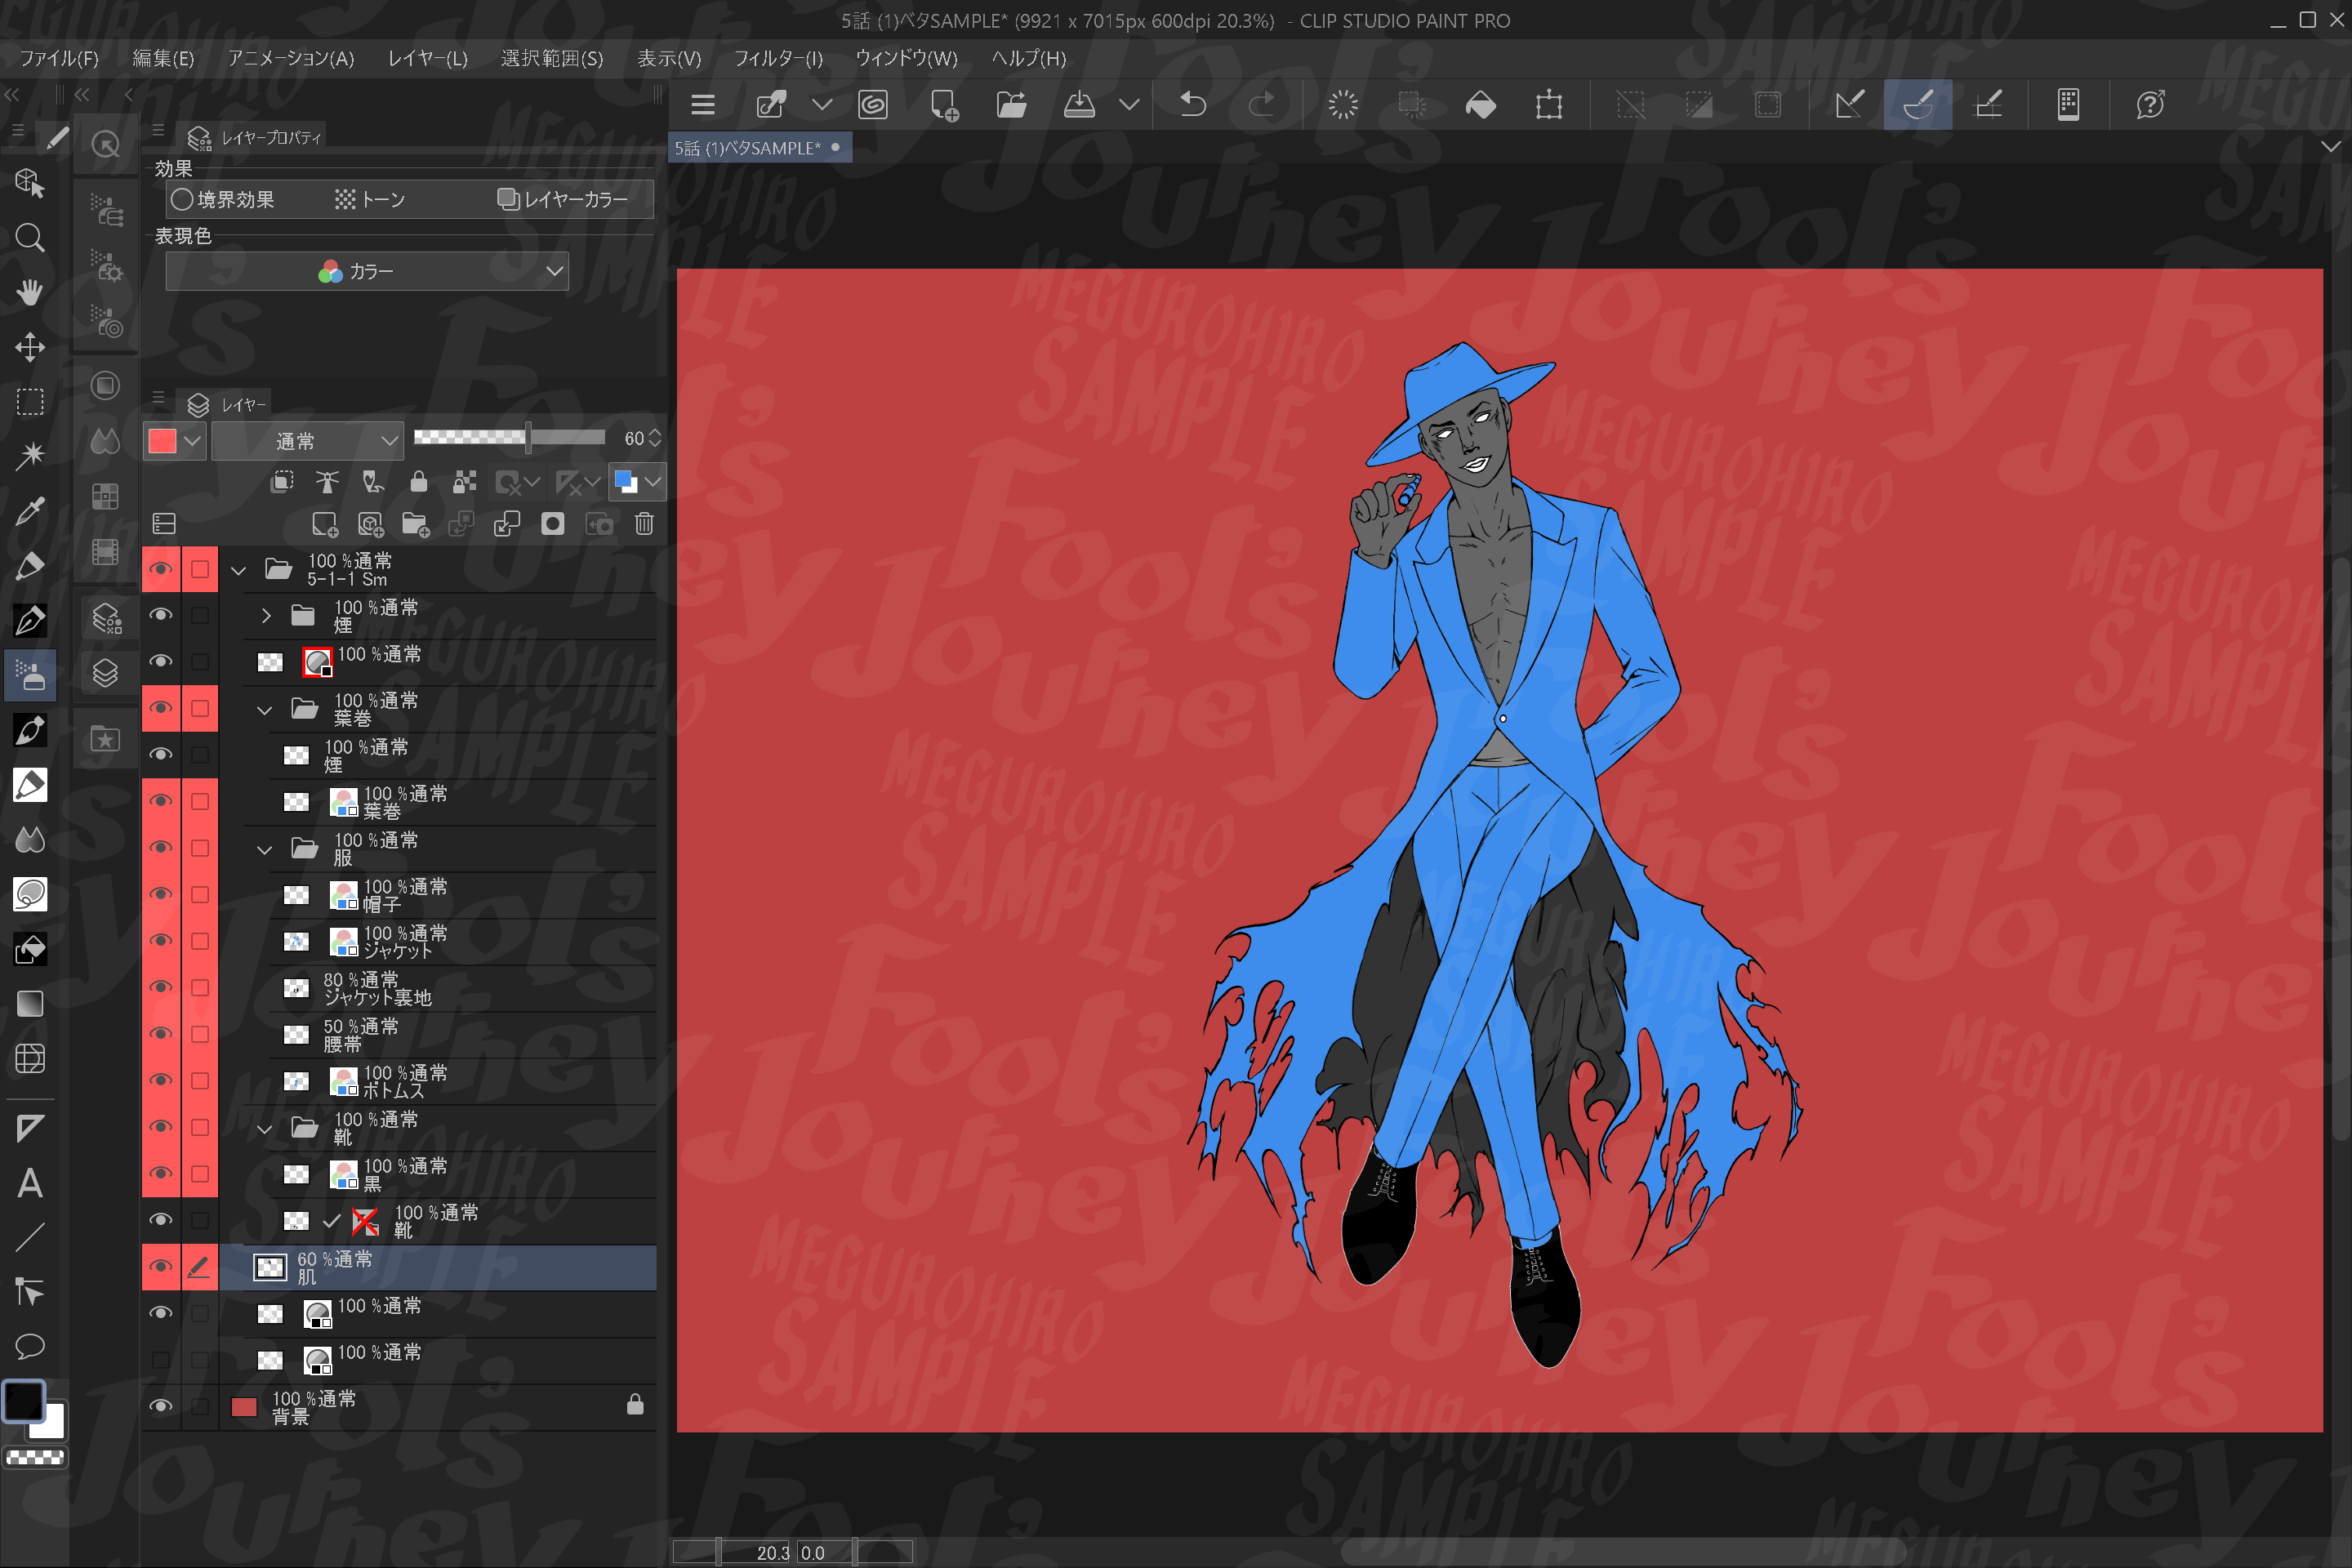Hide the 背景 layer with eye icon
This screenshot has height=1568, width=2352.
click(160, 1406)
